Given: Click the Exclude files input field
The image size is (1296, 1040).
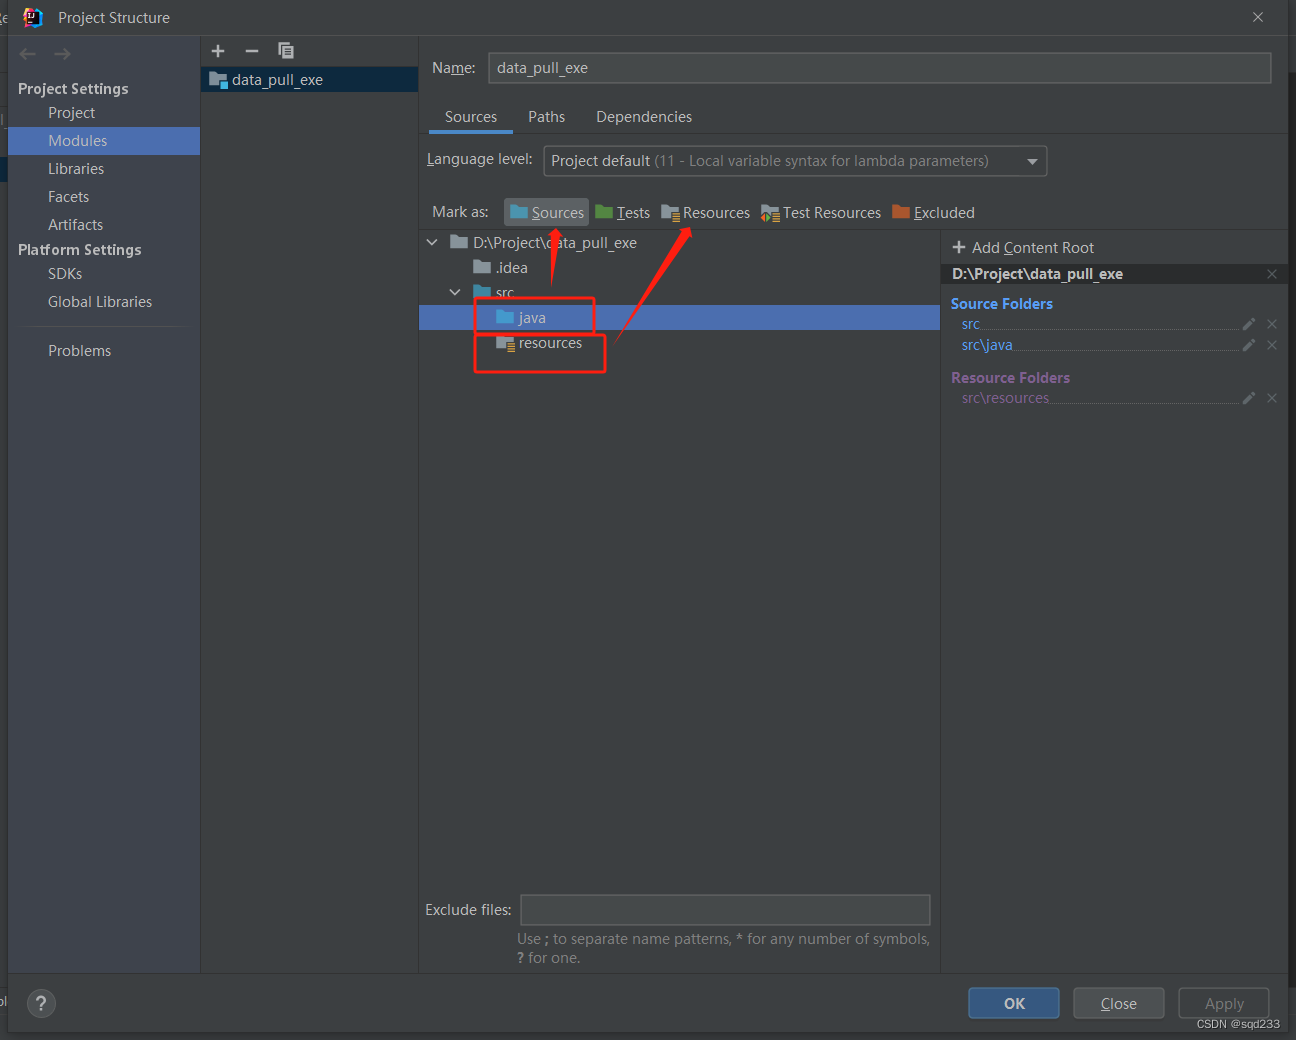Looking at the screenshot, I should pos(726,910).
